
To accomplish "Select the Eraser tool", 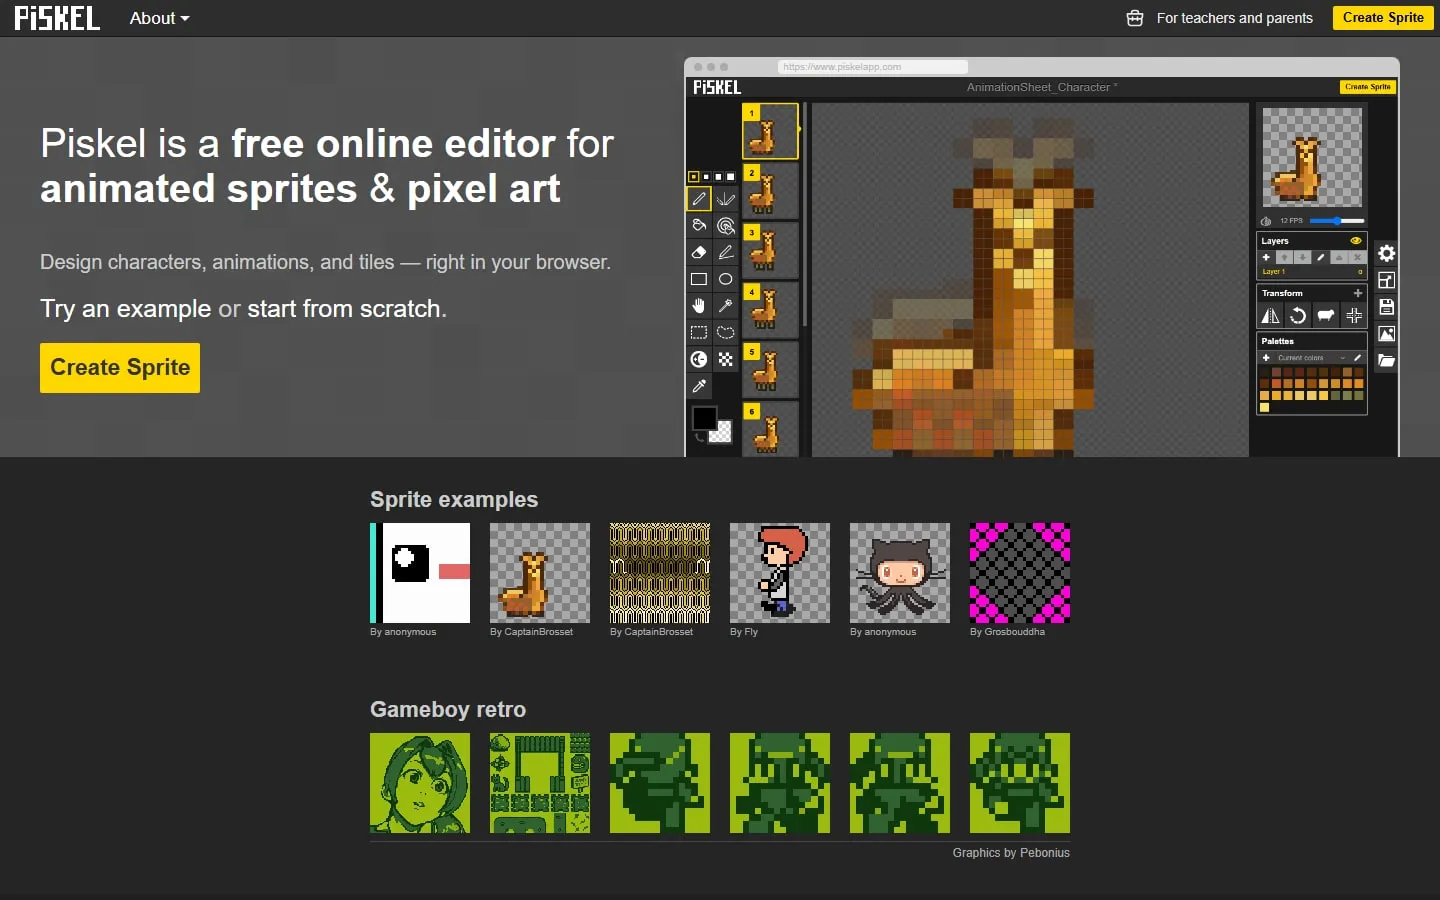I will (x=699, y=252).
